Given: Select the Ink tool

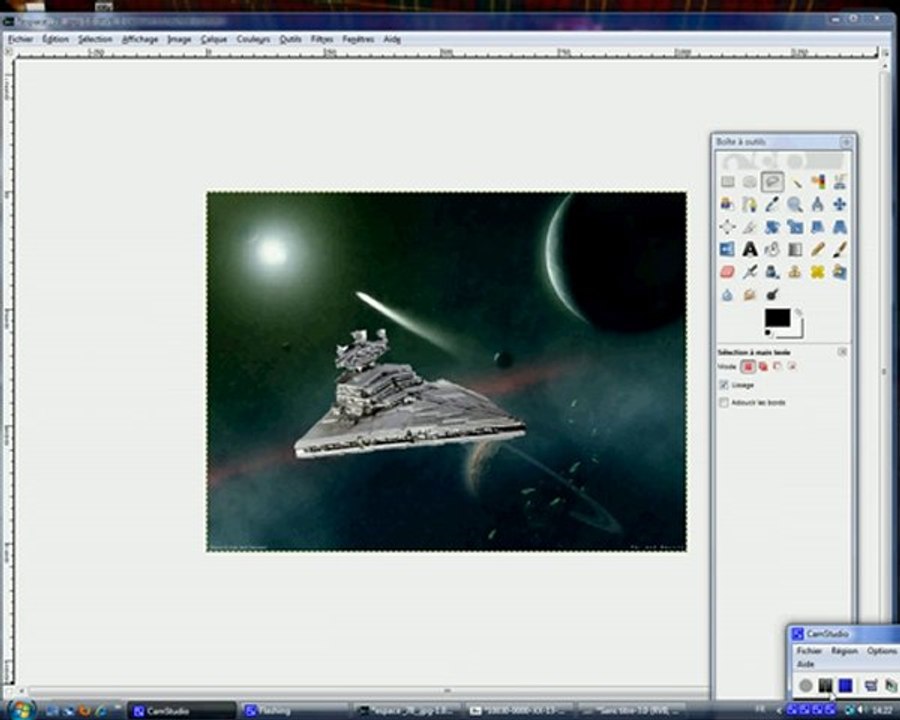Looking at the screenshot, I should (773, 272).
